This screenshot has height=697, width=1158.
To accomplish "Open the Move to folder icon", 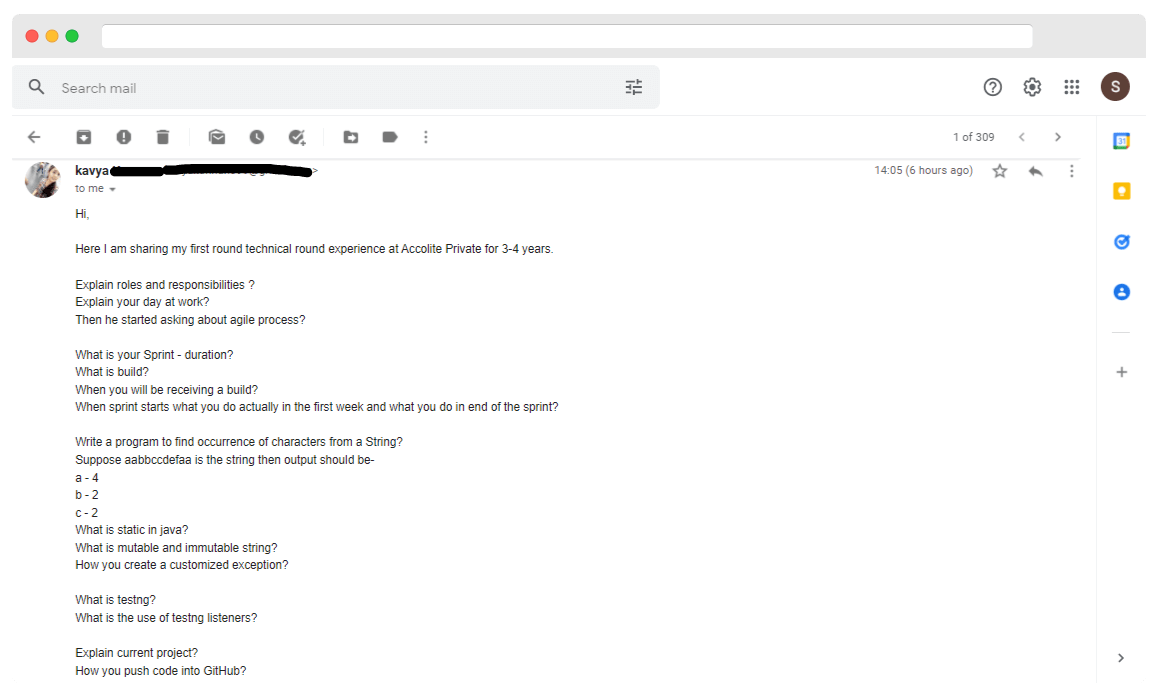I will (x=351, y=137).
